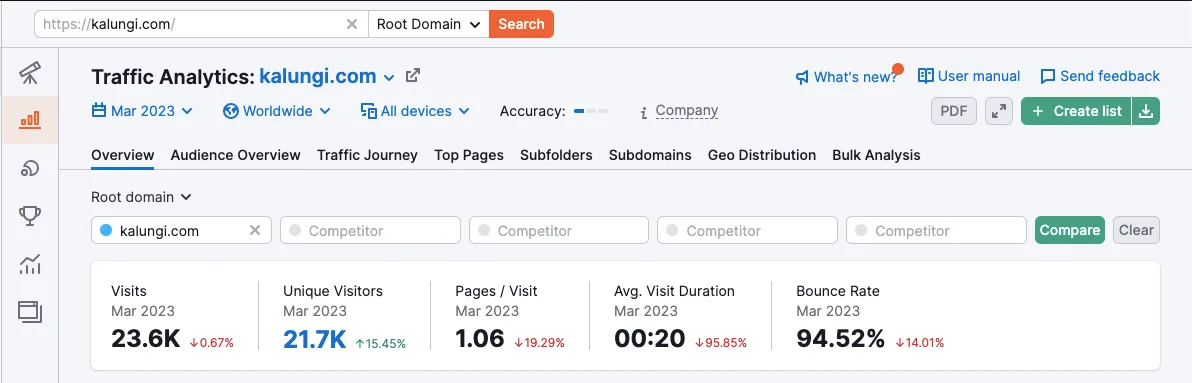Viewport: 1192px width, 383px height.
Task: Click the Unique Visitors value 21.7K
Action: 315,339
